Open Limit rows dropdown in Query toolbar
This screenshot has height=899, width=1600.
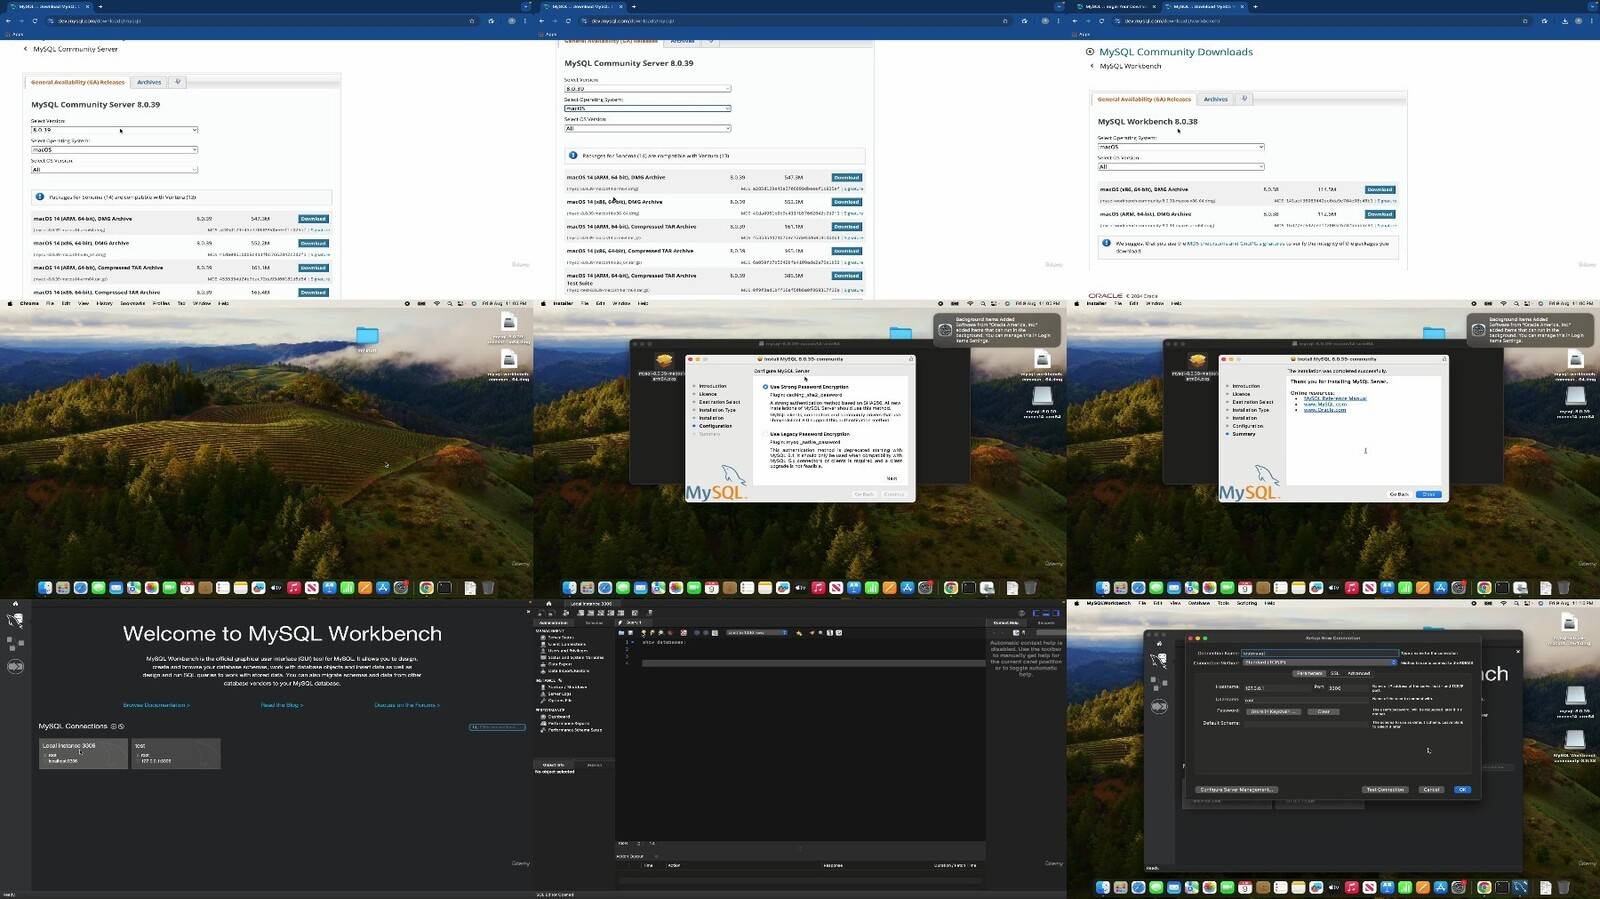757,633
